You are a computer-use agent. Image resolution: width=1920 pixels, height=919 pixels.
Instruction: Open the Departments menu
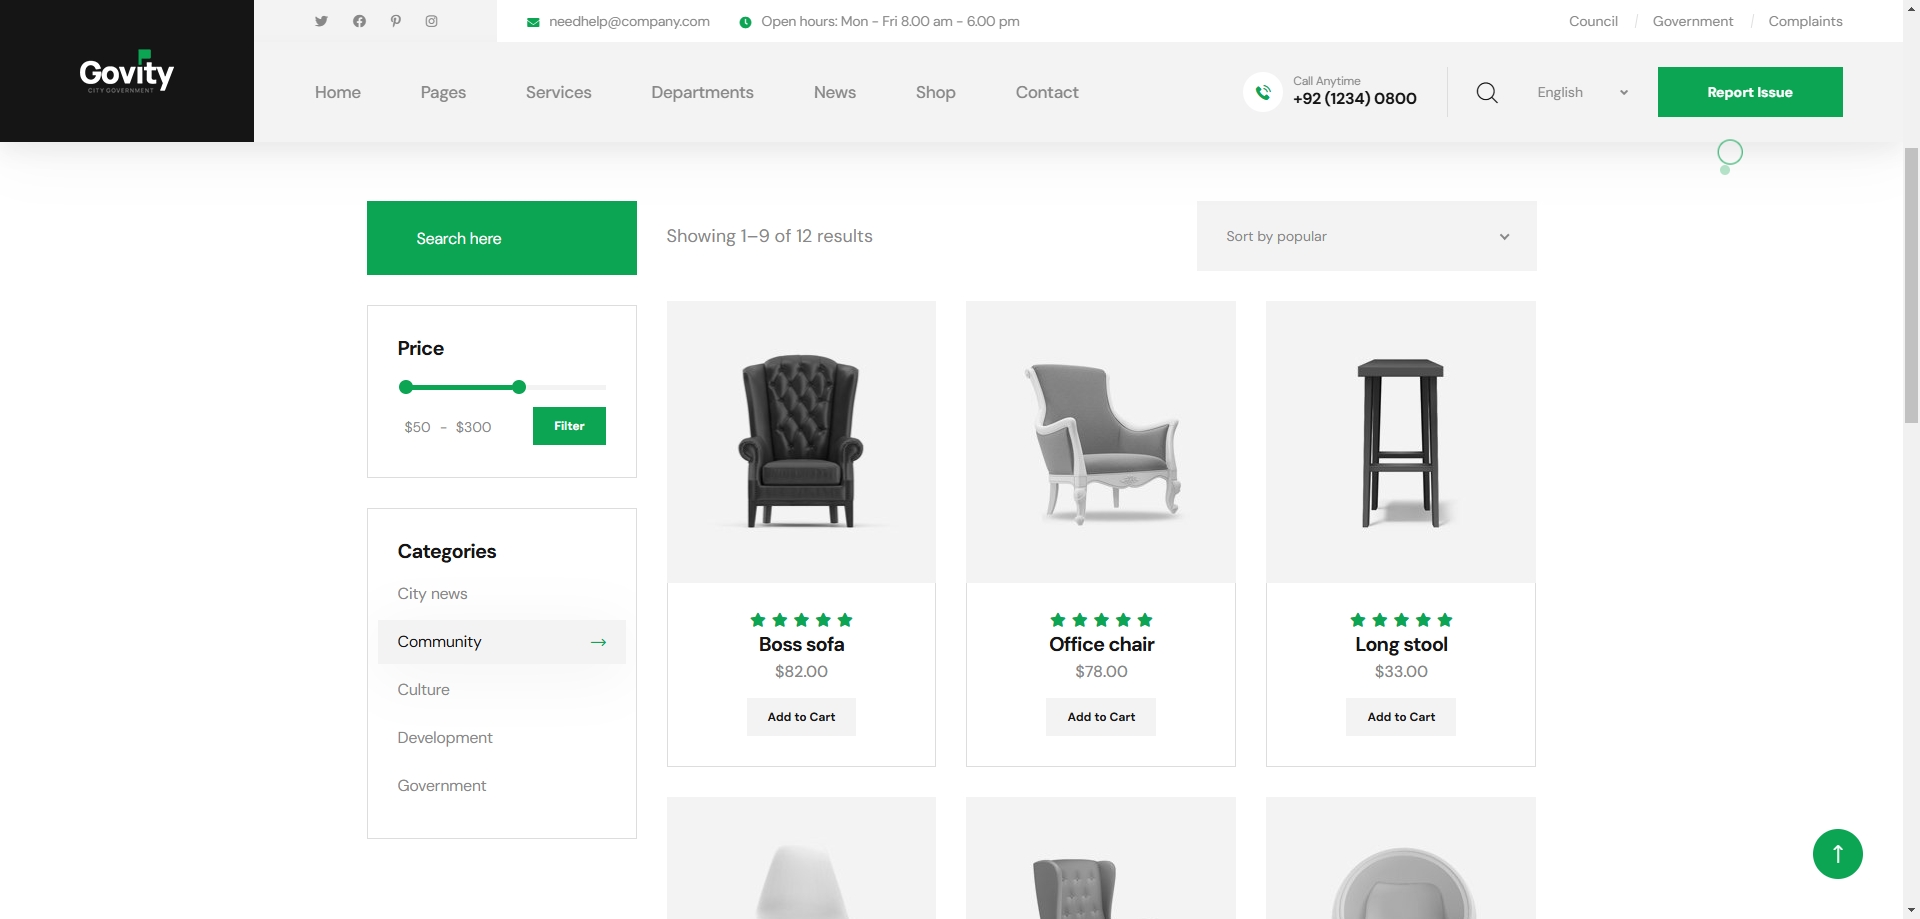click(703, 92)
